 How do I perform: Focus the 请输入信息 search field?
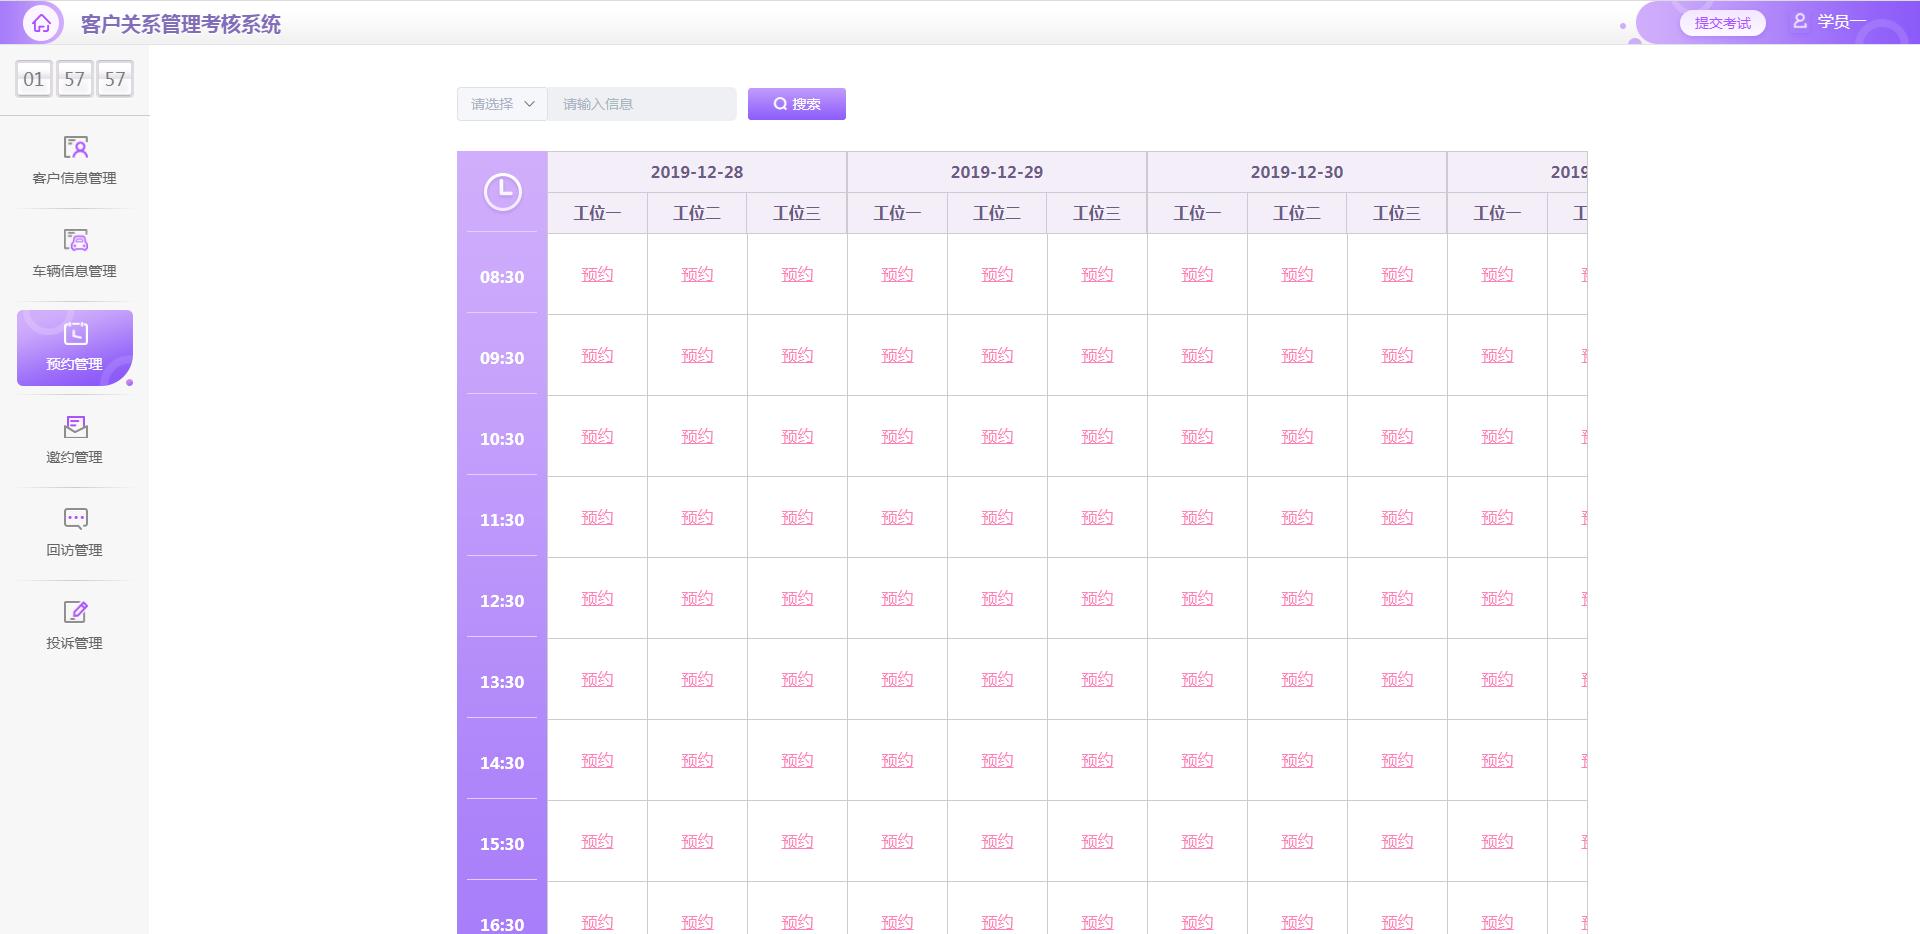click(641, 104)
